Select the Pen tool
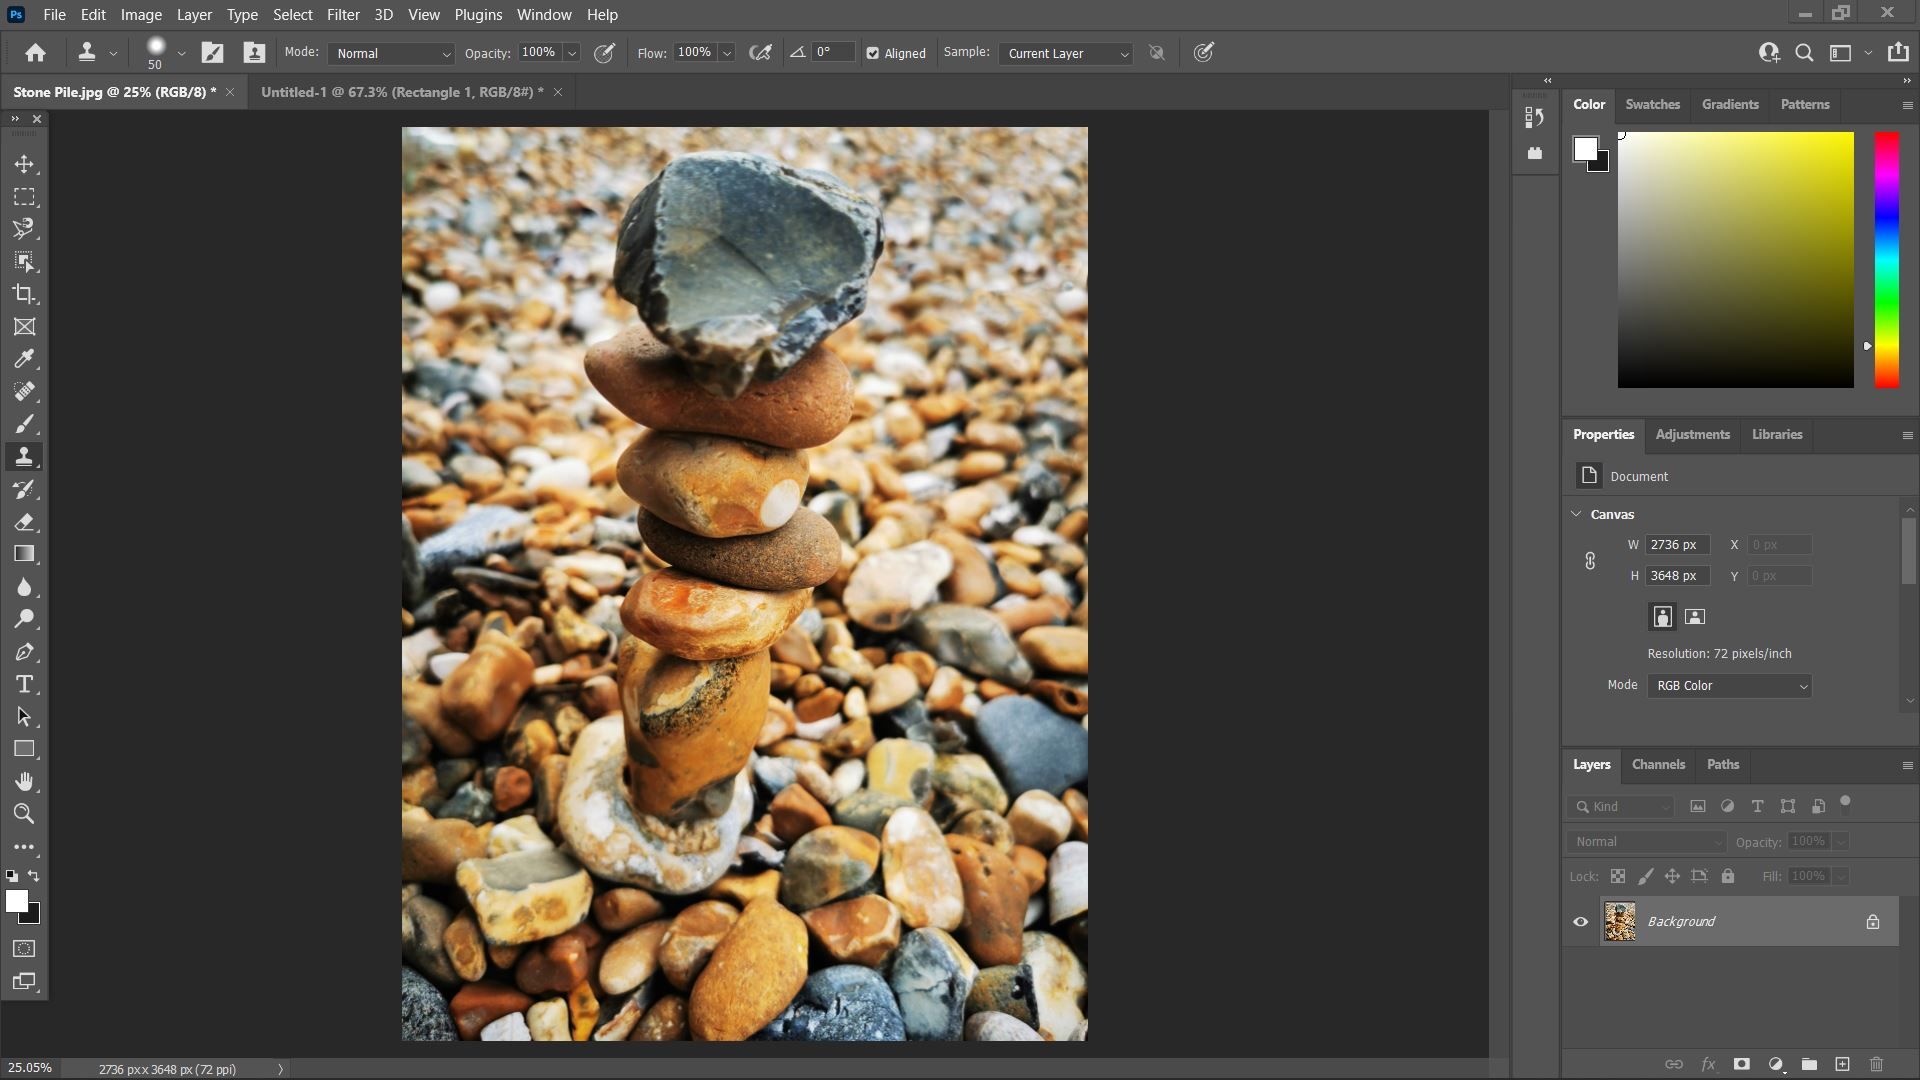This screenshot has width=1920, height=1080. pyautogui.click(x=24, y=652)
